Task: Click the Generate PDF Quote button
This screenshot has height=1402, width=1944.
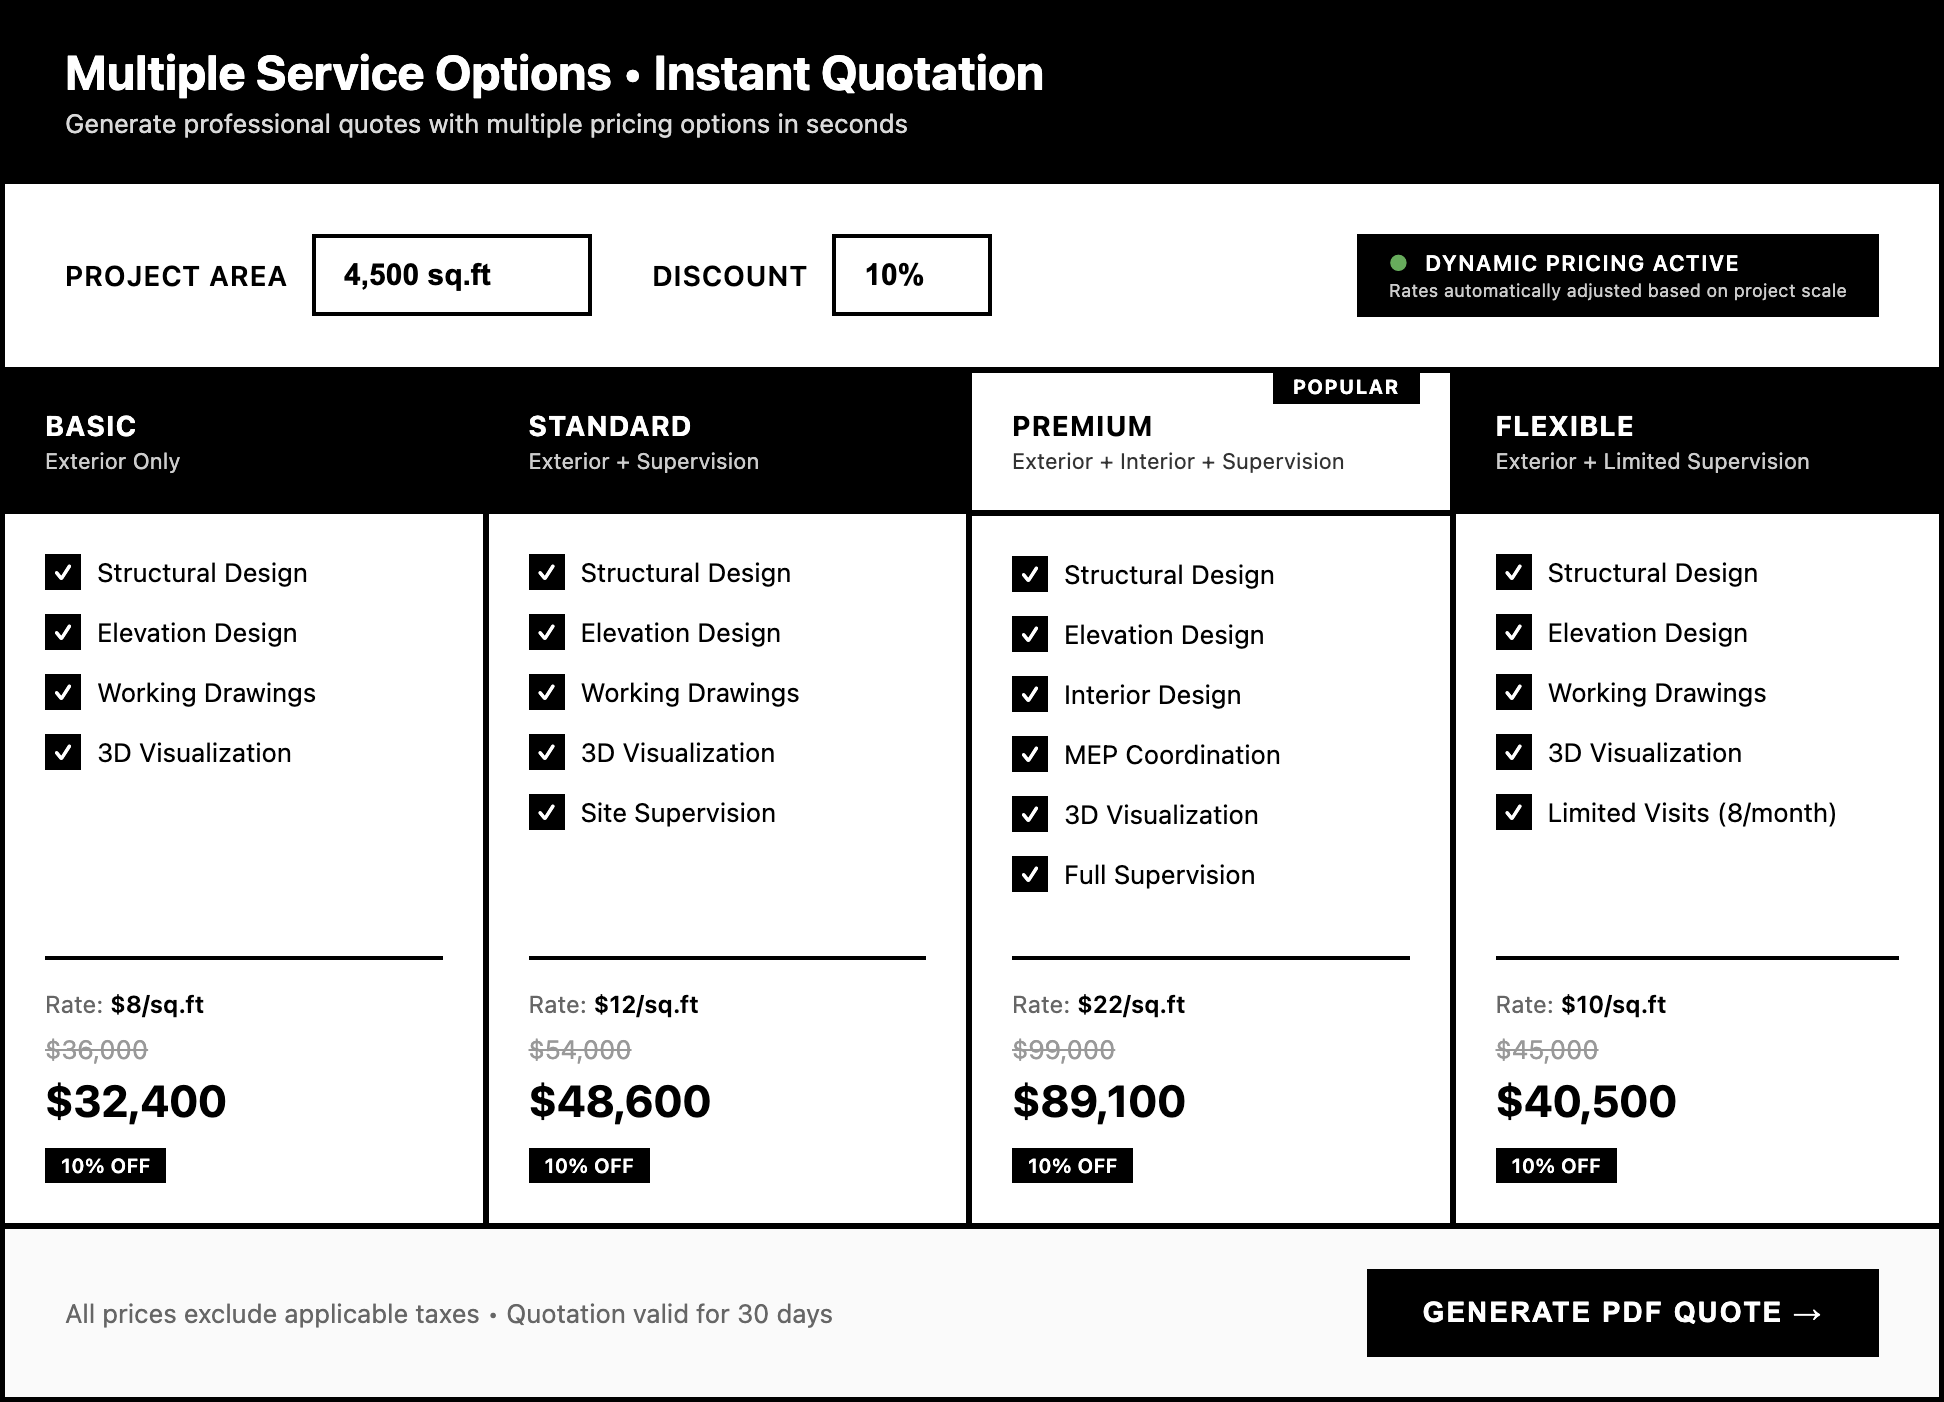Action: [x=1622, y=1313]
